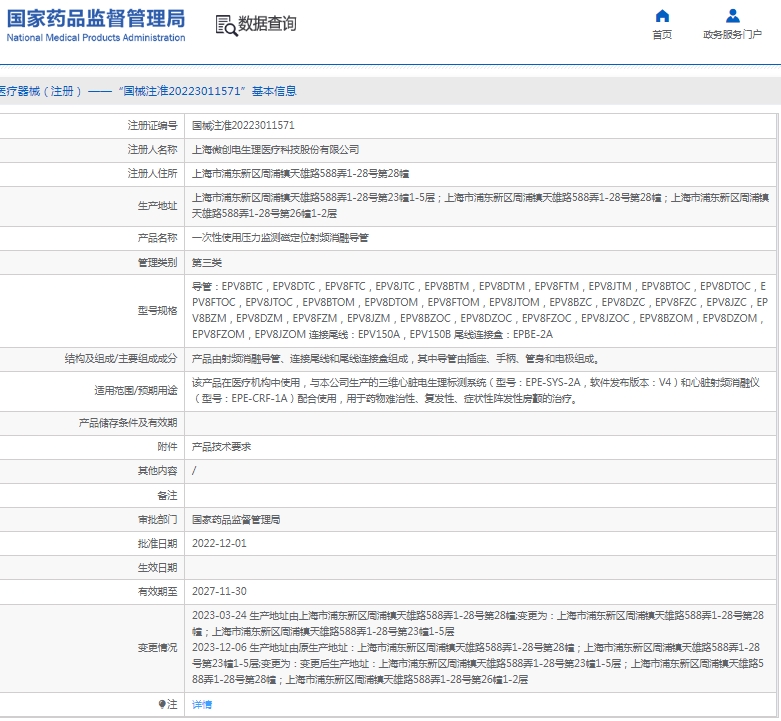781x721 pixels.
Task: Click the 第三类 management category value
Action: [x=207, y=262]
